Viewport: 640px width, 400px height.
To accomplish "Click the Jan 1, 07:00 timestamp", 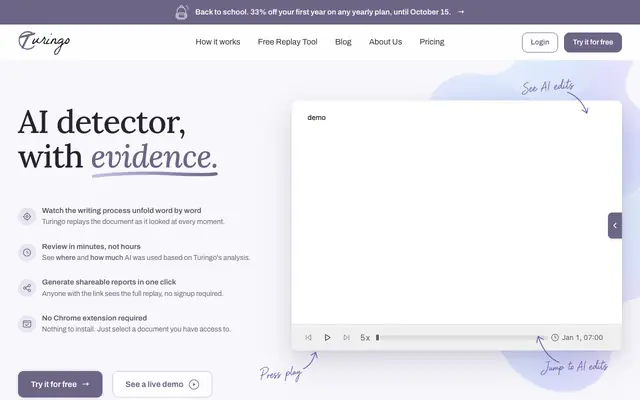I will point(582,338).
